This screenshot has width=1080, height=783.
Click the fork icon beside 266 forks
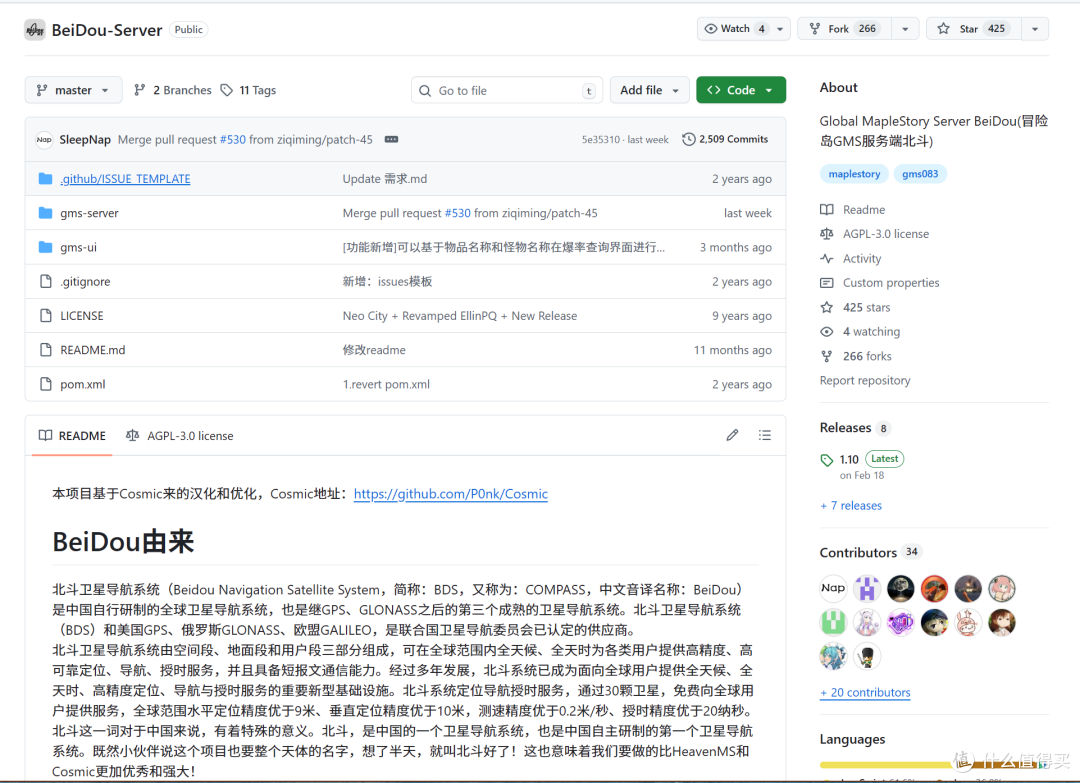coord(827,356)
